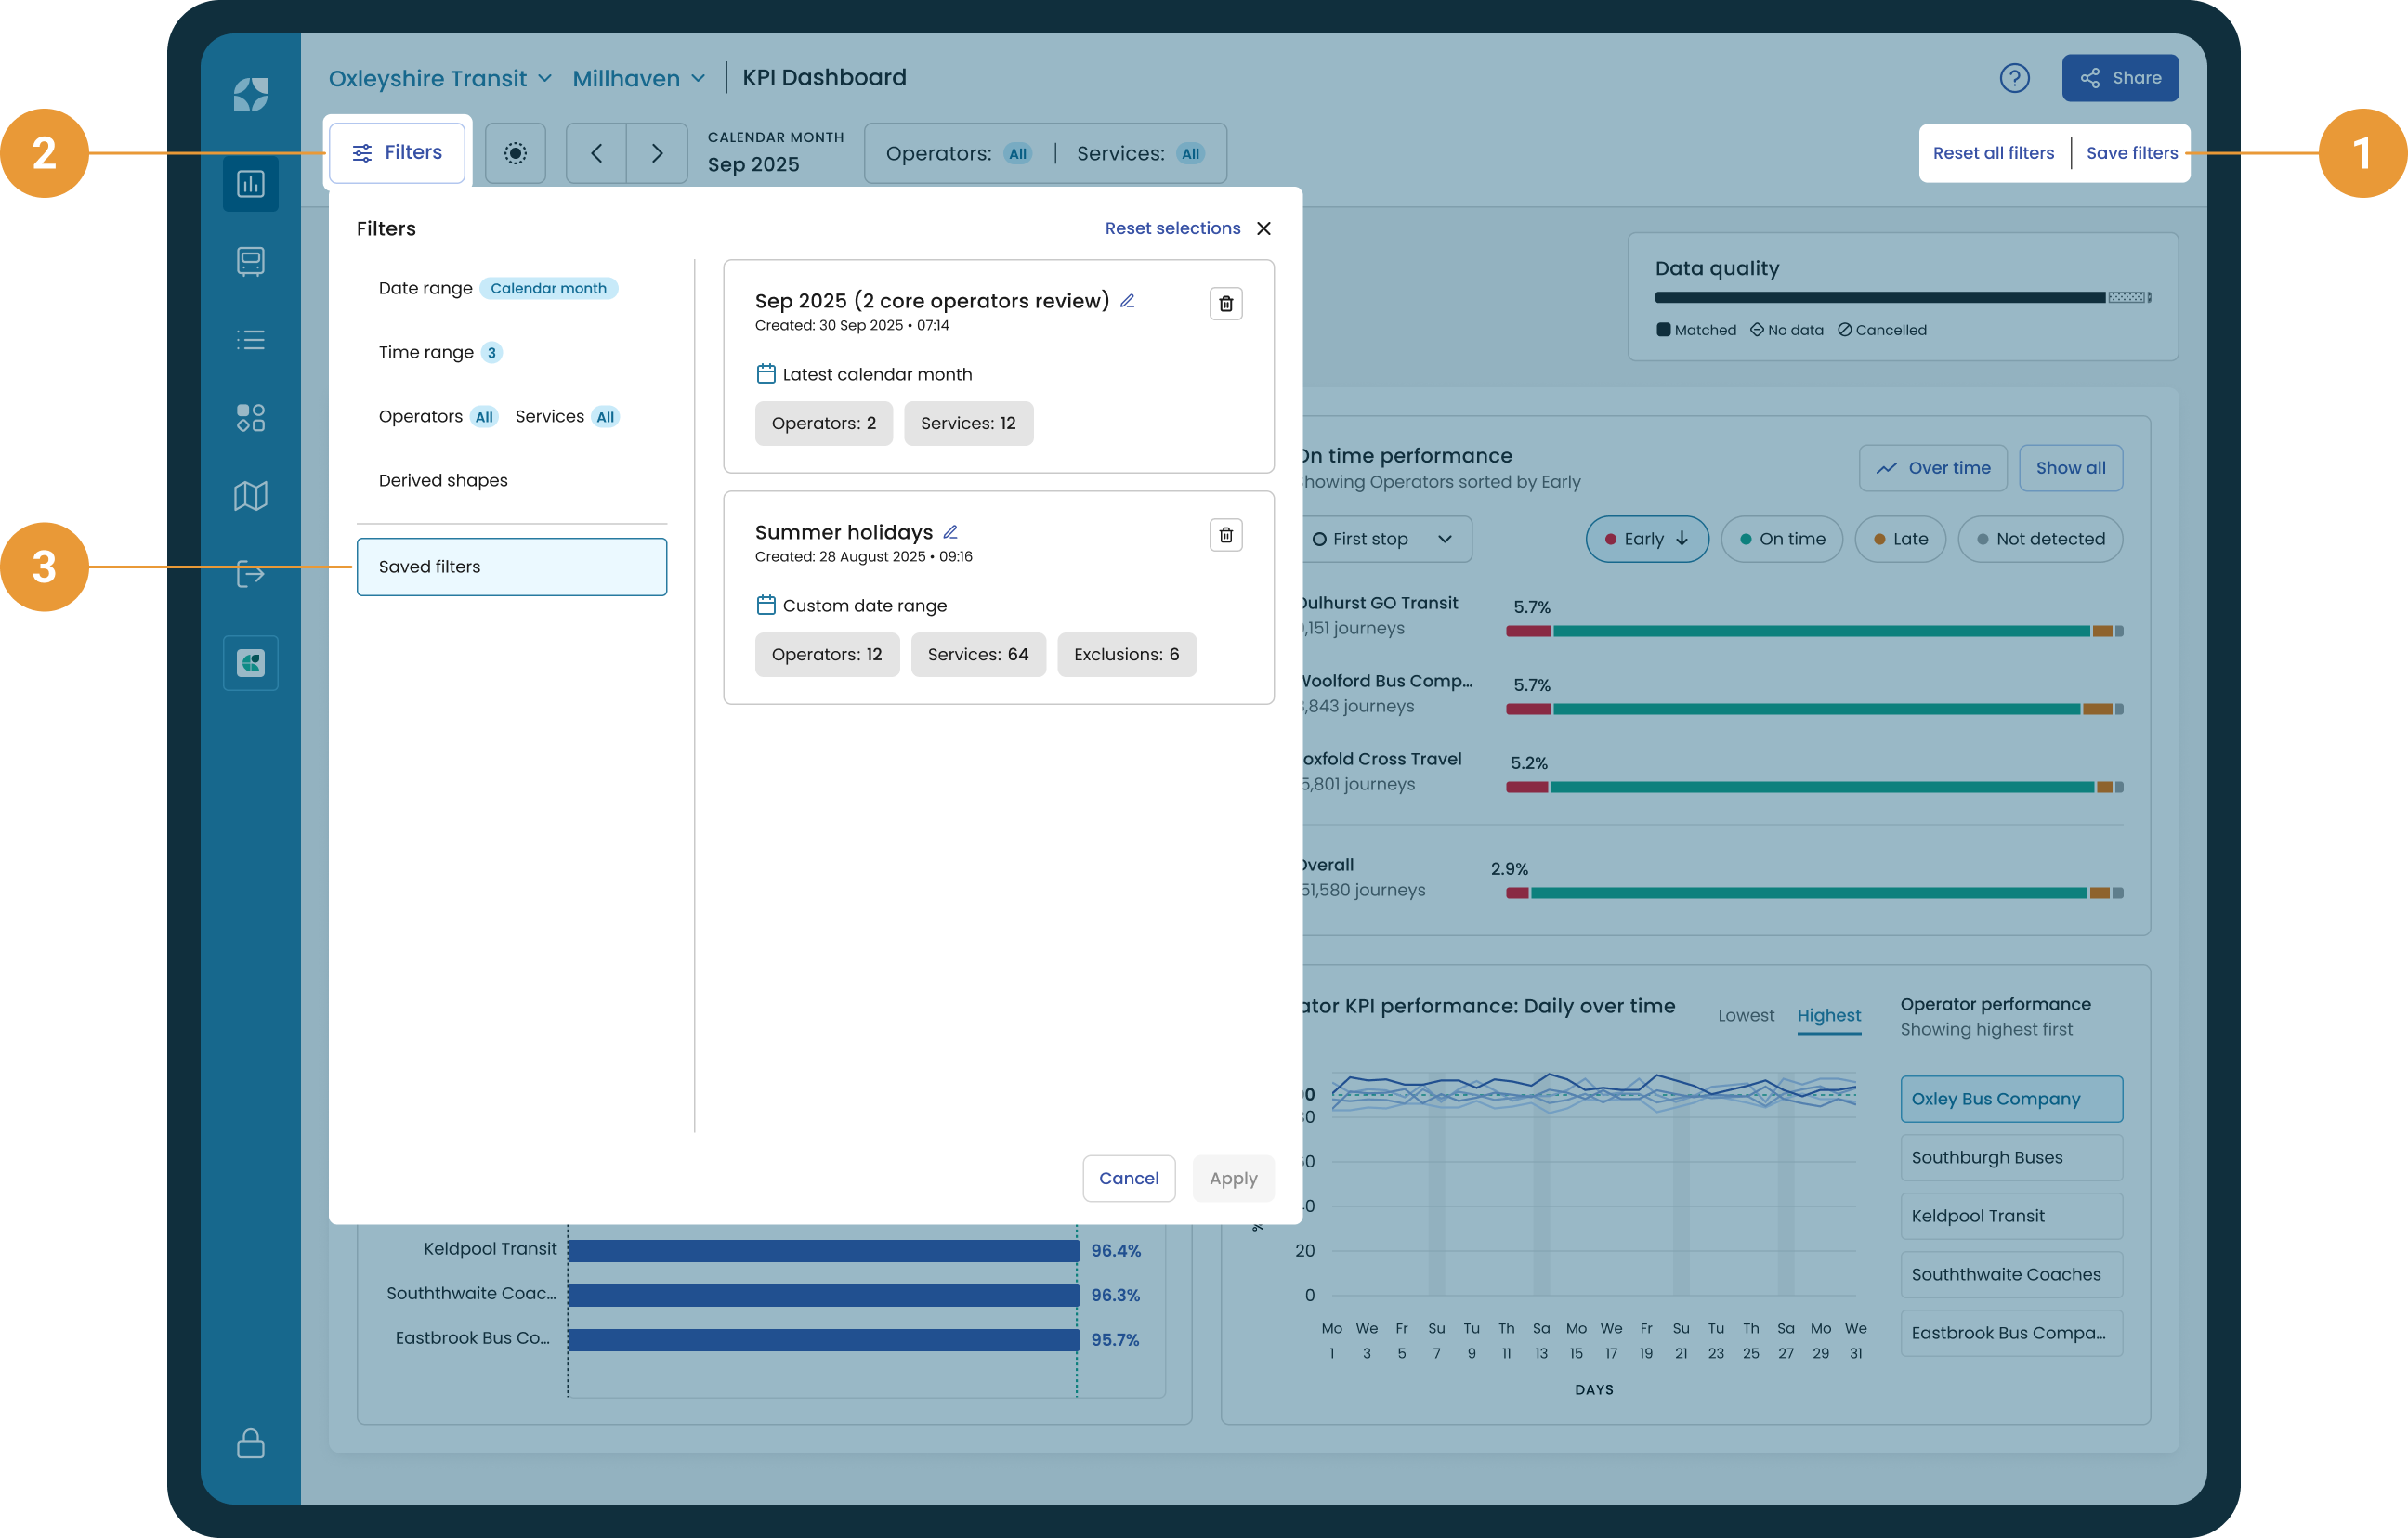The image size is (2408, 1538).
Task: Expand the Millhaven region dropdown
Action: 639,78
